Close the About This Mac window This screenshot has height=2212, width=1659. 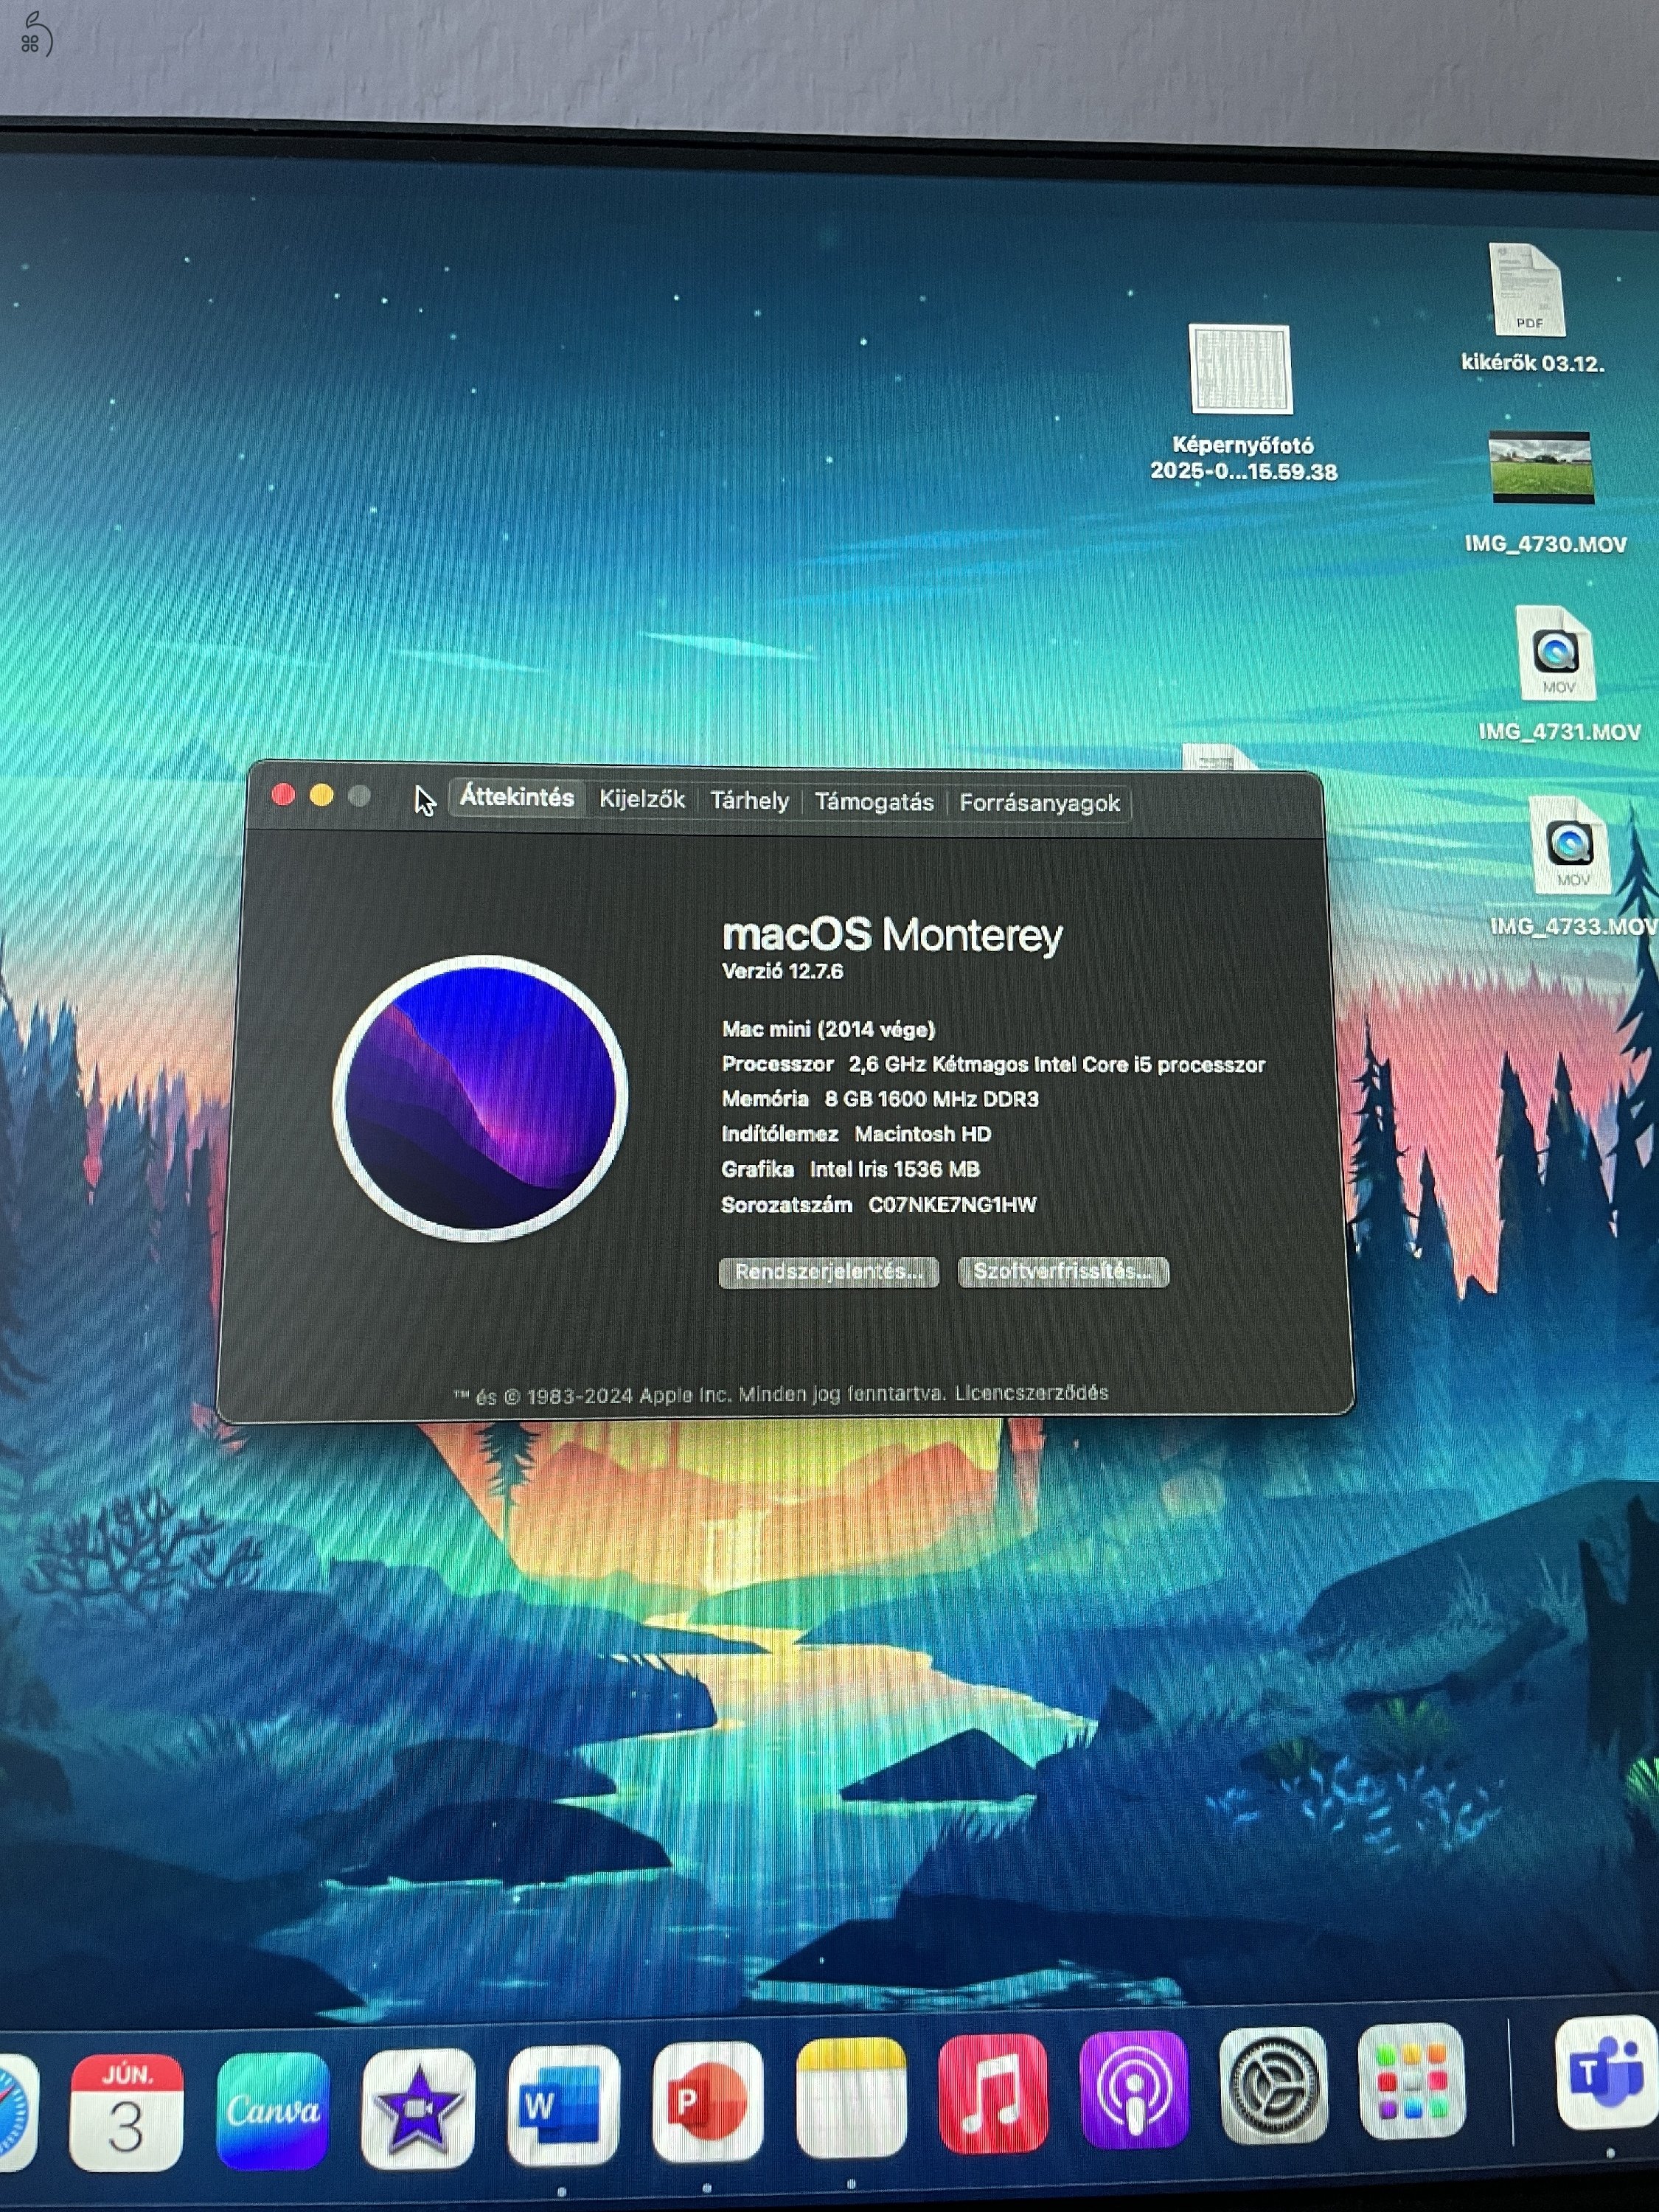(x=283, y=795)
